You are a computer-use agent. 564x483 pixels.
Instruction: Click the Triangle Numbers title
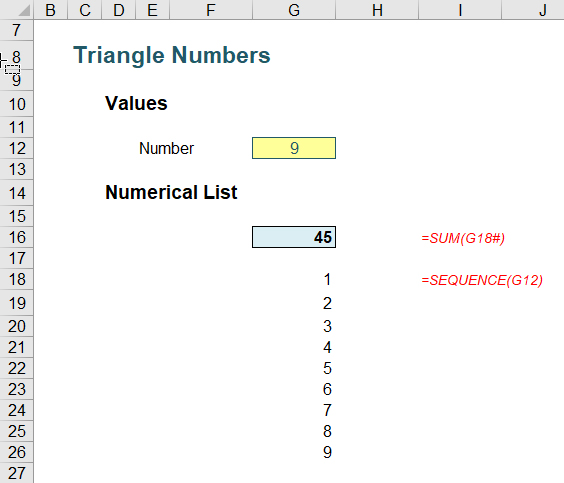pos(172,55)
